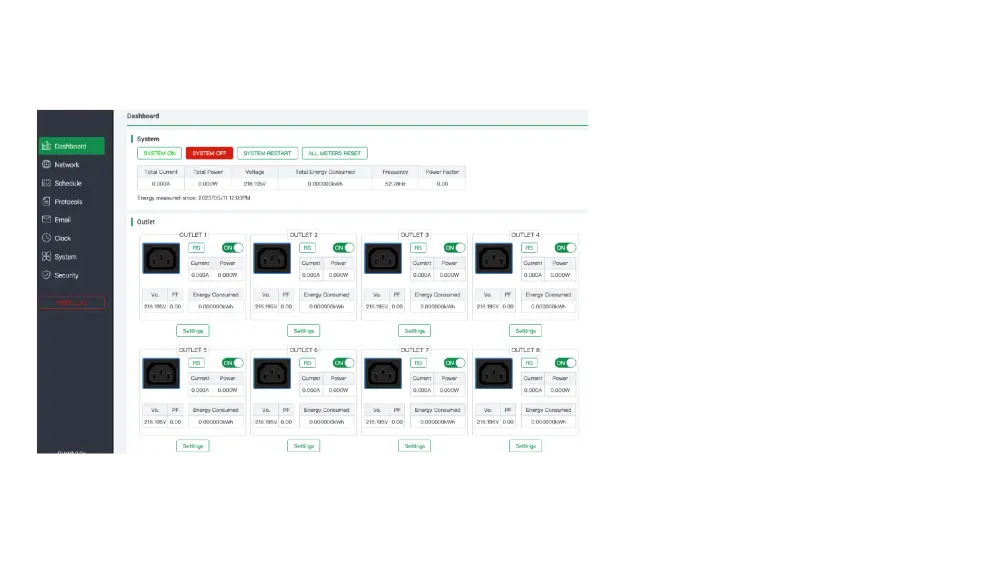Select the Dashboard chart icon in the sidebar
The height and width of the screenshot is (563, 1000).
click(47, 146)
